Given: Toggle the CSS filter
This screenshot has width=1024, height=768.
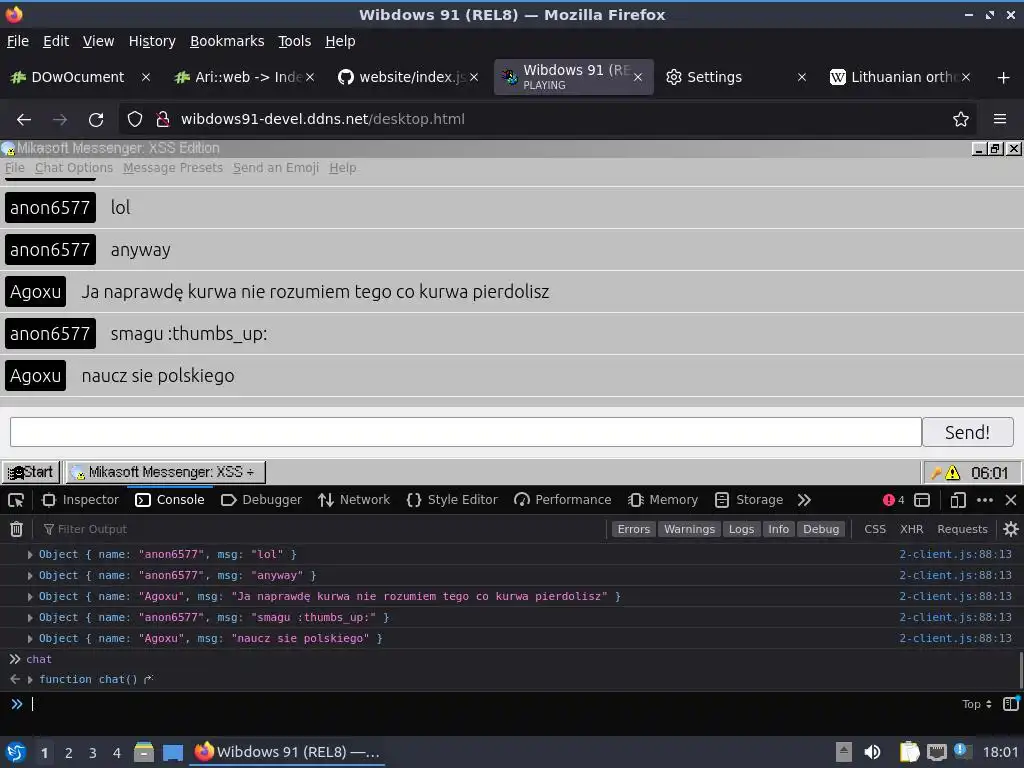Looking at the screenshot, I should click(x=874, y=529).
